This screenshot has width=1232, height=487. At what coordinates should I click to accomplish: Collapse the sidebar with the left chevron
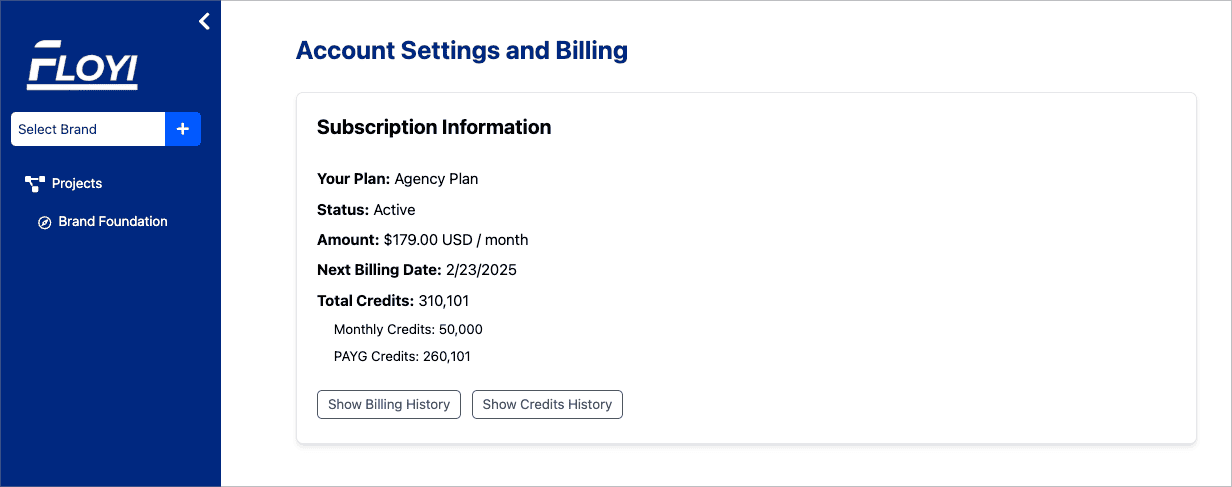coord(204,21)
